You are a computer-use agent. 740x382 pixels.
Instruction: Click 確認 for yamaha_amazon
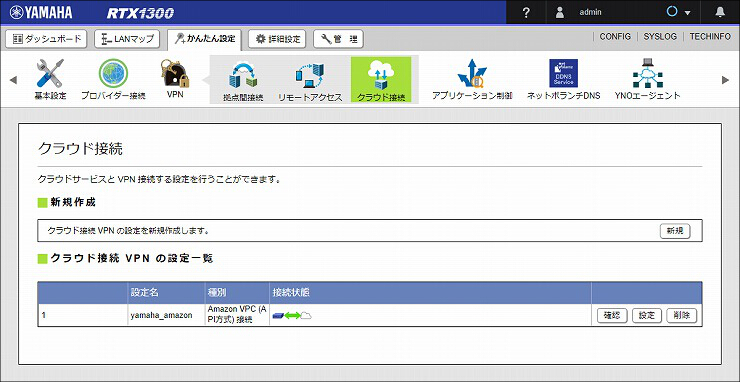pyautogui.click(x=612, y=315)
